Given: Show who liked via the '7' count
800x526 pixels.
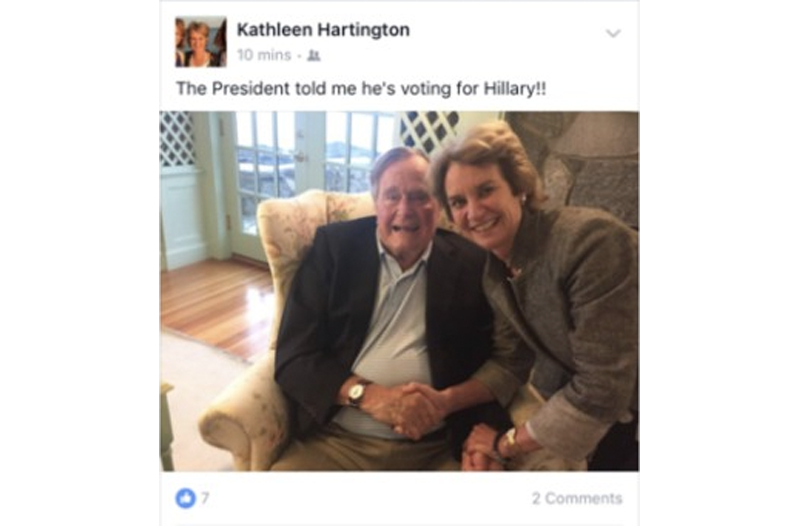Looking at the screenshot, I should pos(205,498).
